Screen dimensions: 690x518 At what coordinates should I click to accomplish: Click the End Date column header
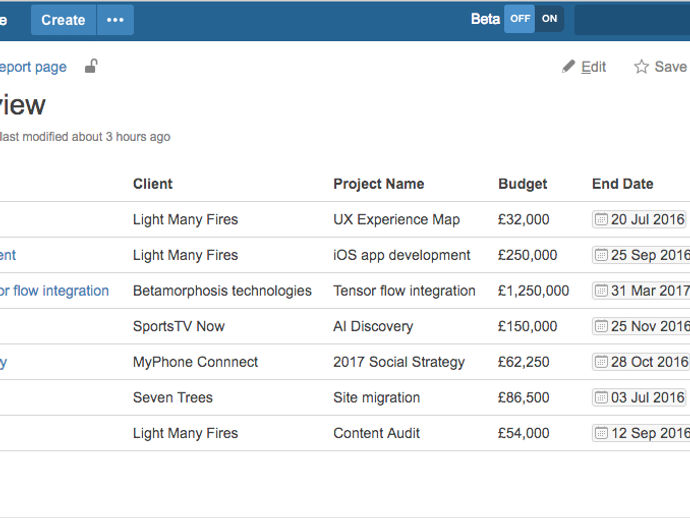tap(622, 184)
